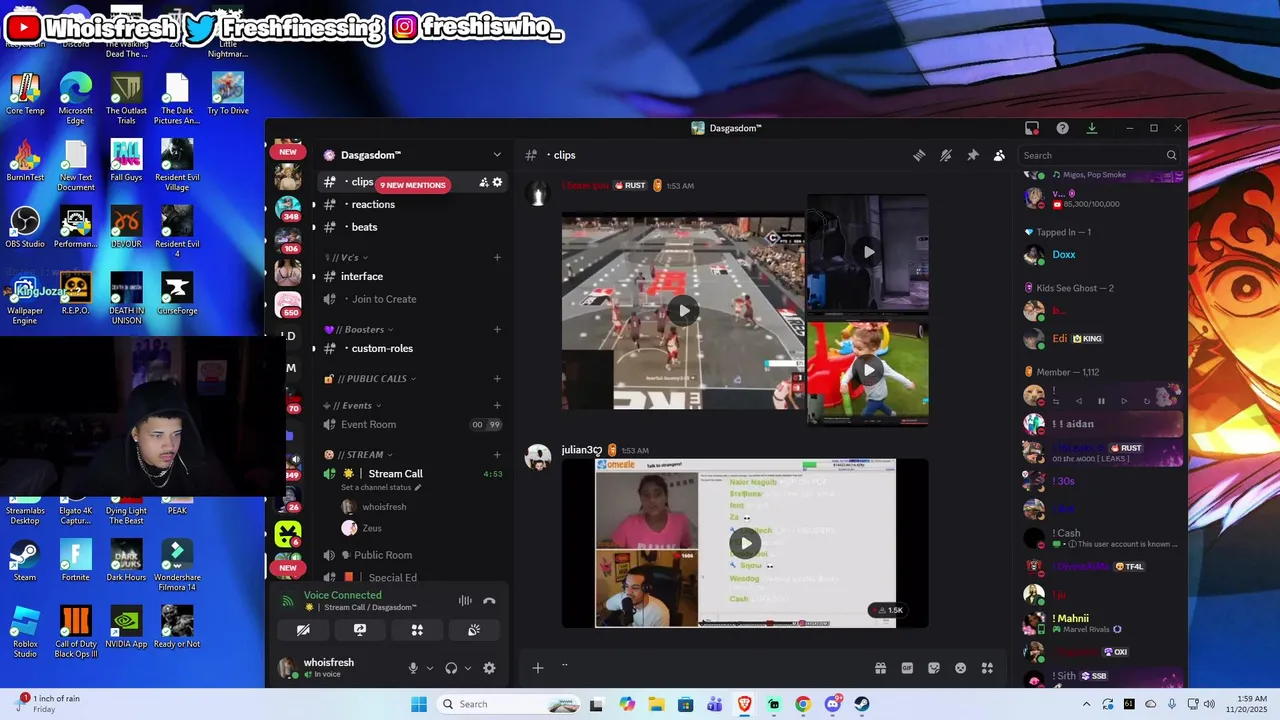
Task: Open Steam icon on desktop
Action: click(25, 560)
